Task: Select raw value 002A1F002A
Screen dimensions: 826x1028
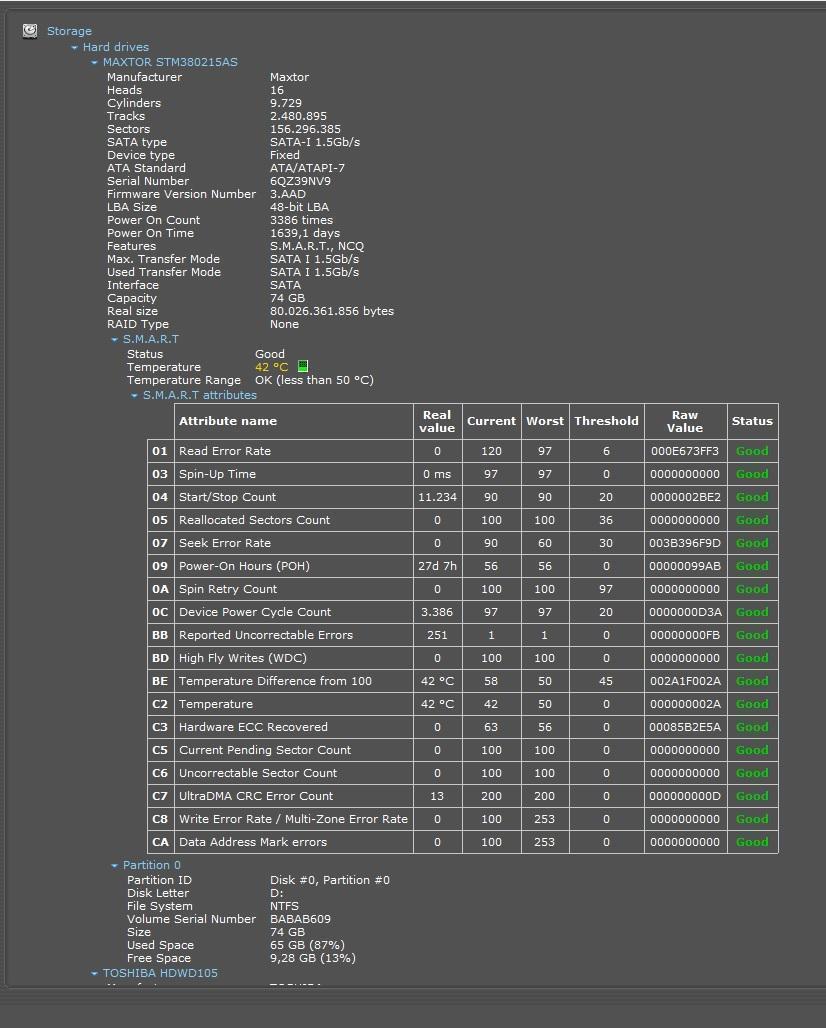Action: 685,681
